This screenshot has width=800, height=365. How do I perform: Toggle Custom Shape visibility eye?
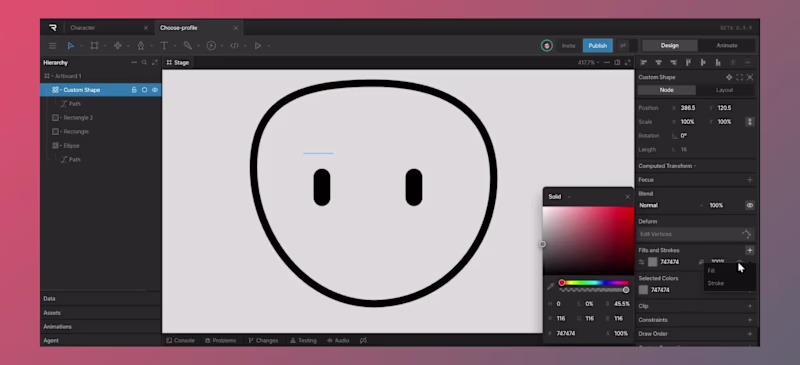pos(155,90)
